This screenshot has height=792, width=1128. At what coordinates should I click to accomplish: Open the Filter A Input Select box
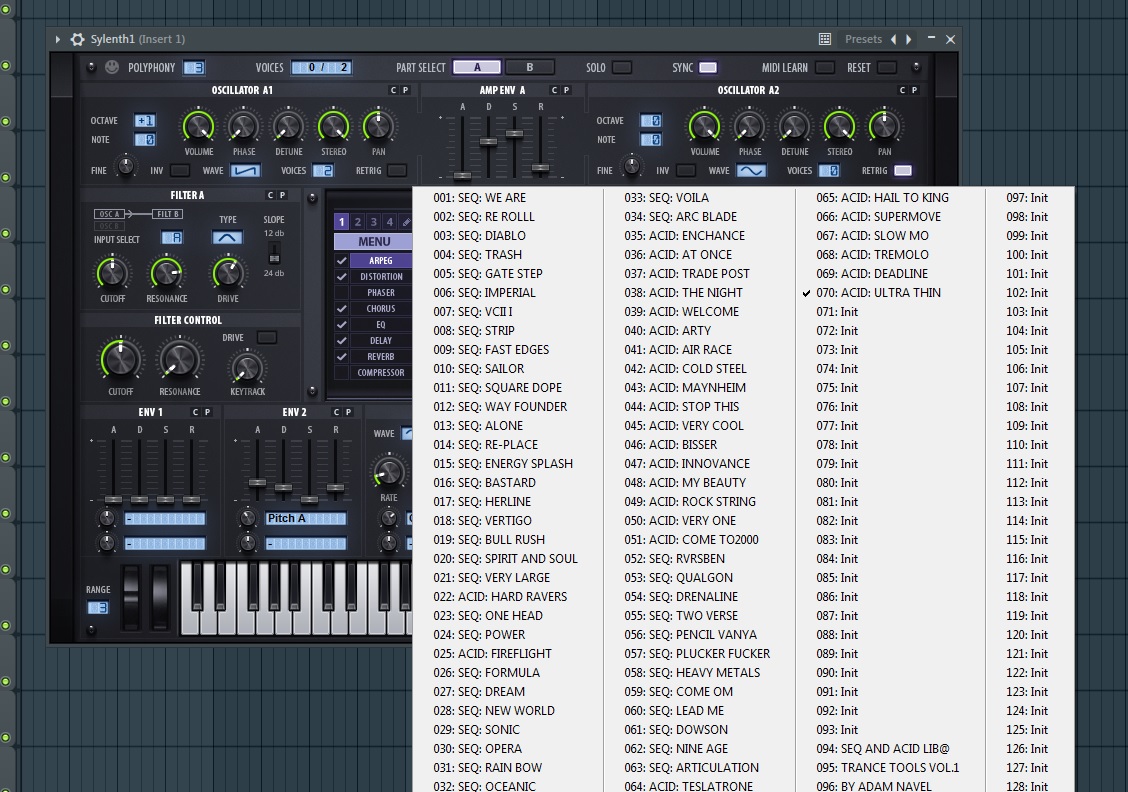[x=171, y=237]
